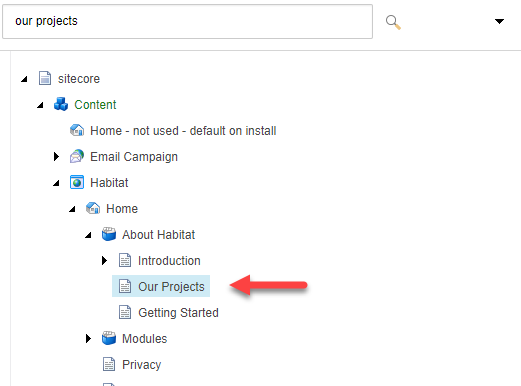The image size is (521, 386).
Task: Collapse the Habitat tree node
Action: click(x=56, y=183)
